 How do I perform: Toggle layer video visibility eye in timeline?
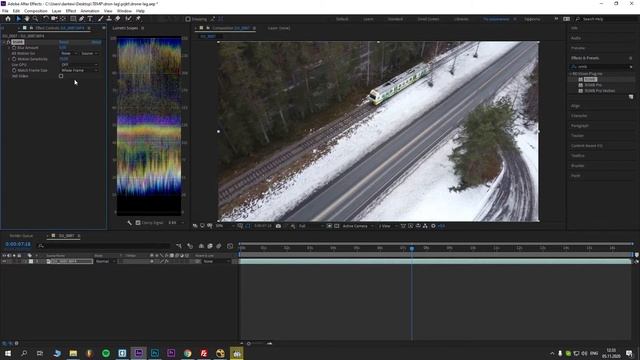tap(4, 261)
